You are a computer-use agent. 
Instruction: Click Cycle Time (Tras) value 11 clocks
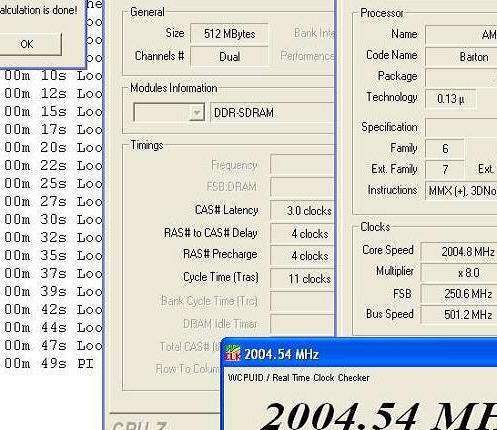coord(302,278)
